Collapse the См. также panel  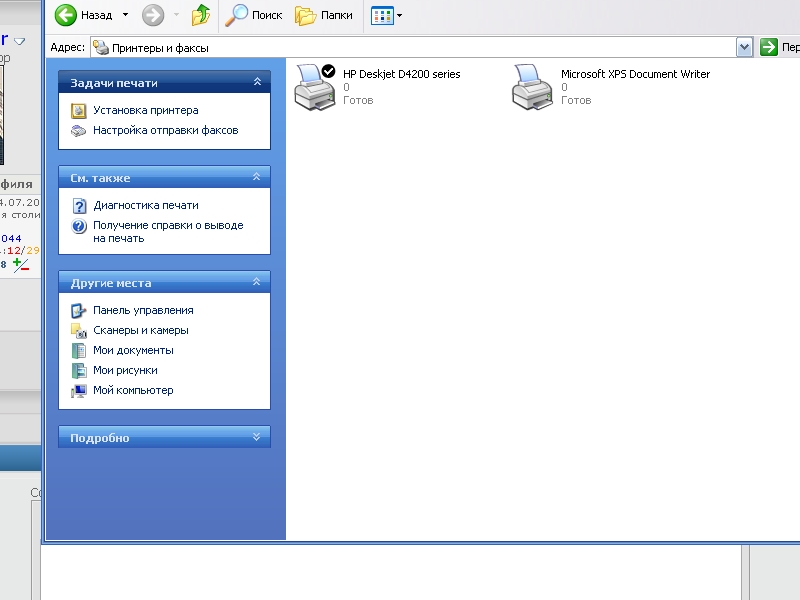pos(257,178)
